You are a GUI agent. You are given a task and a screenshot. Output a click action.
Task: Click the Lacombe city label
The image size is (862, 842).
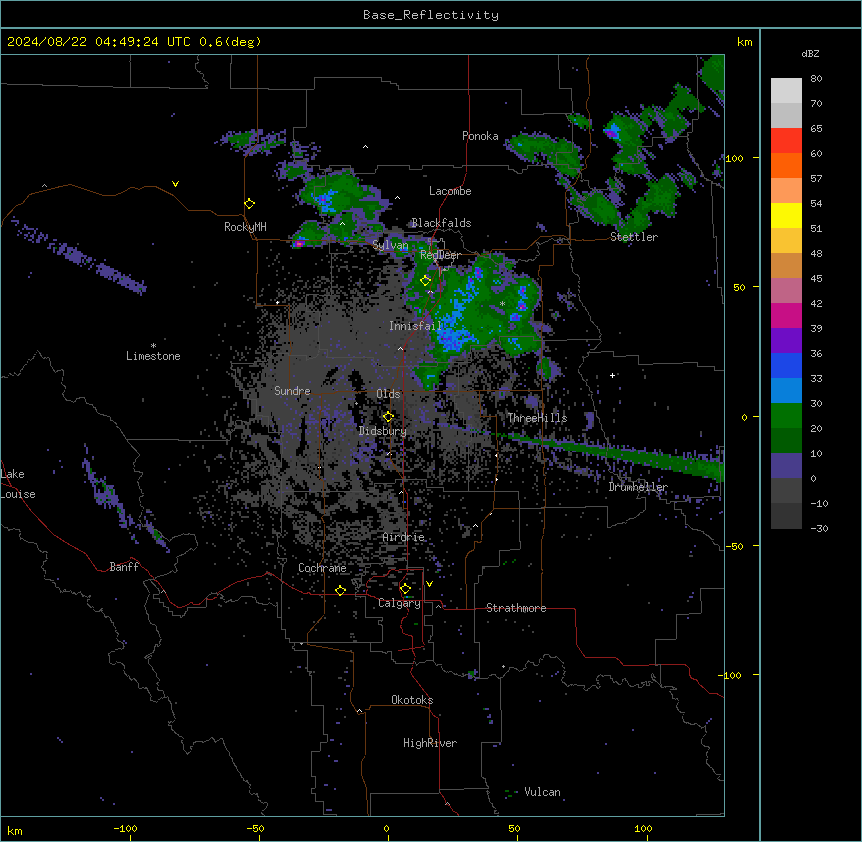450,191
